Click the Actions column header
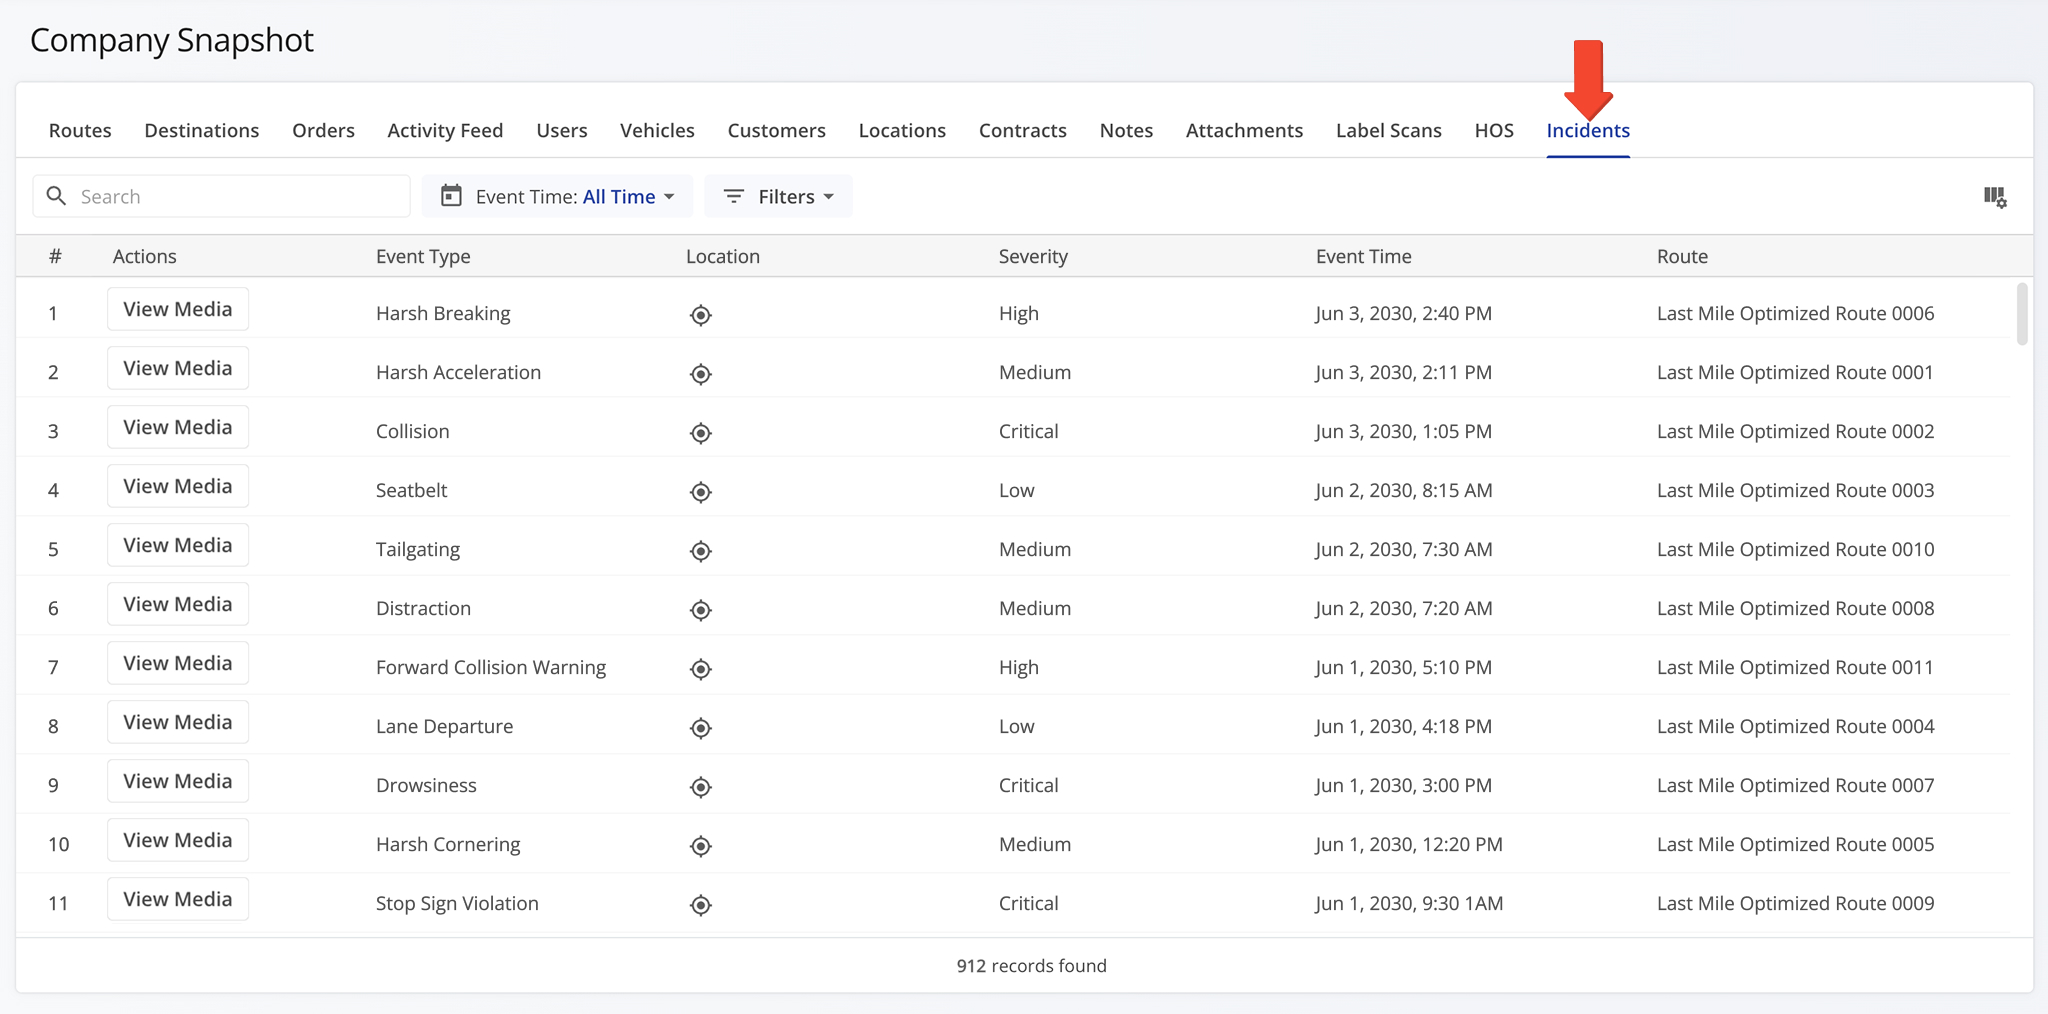The height and width of the screenshot is (1014, 2048). point(144,256)
